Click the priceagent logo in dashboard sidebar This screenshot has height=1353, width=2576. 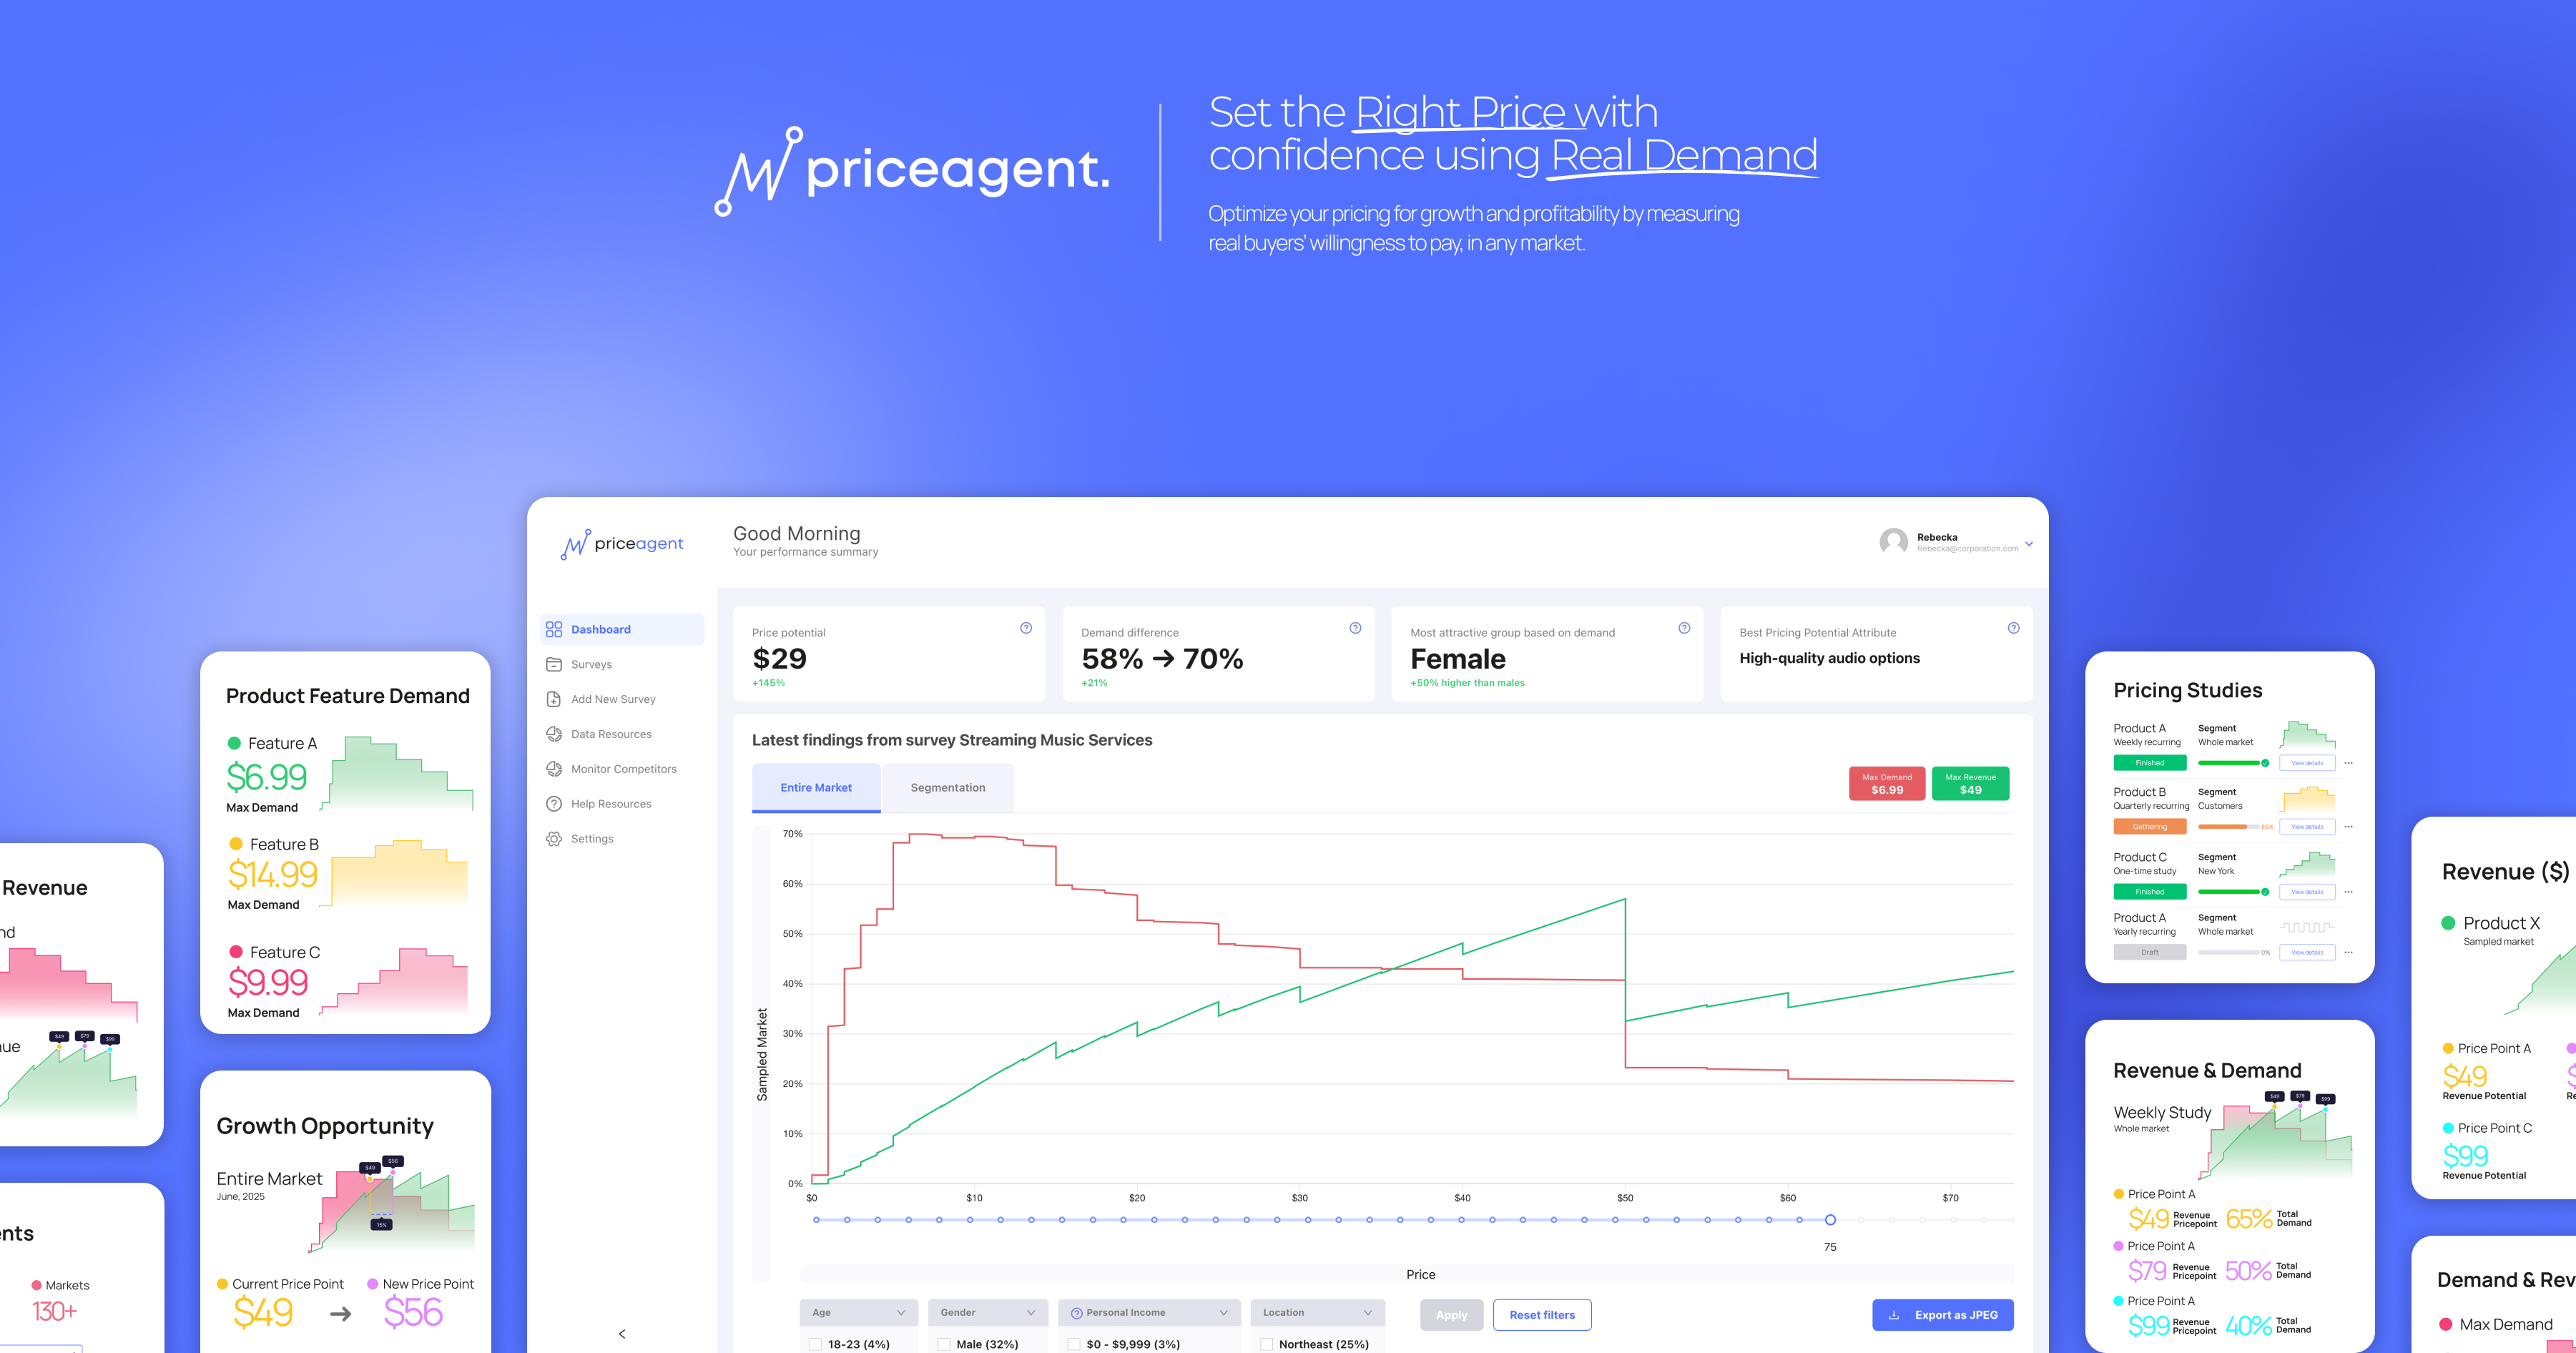[622, 544]
